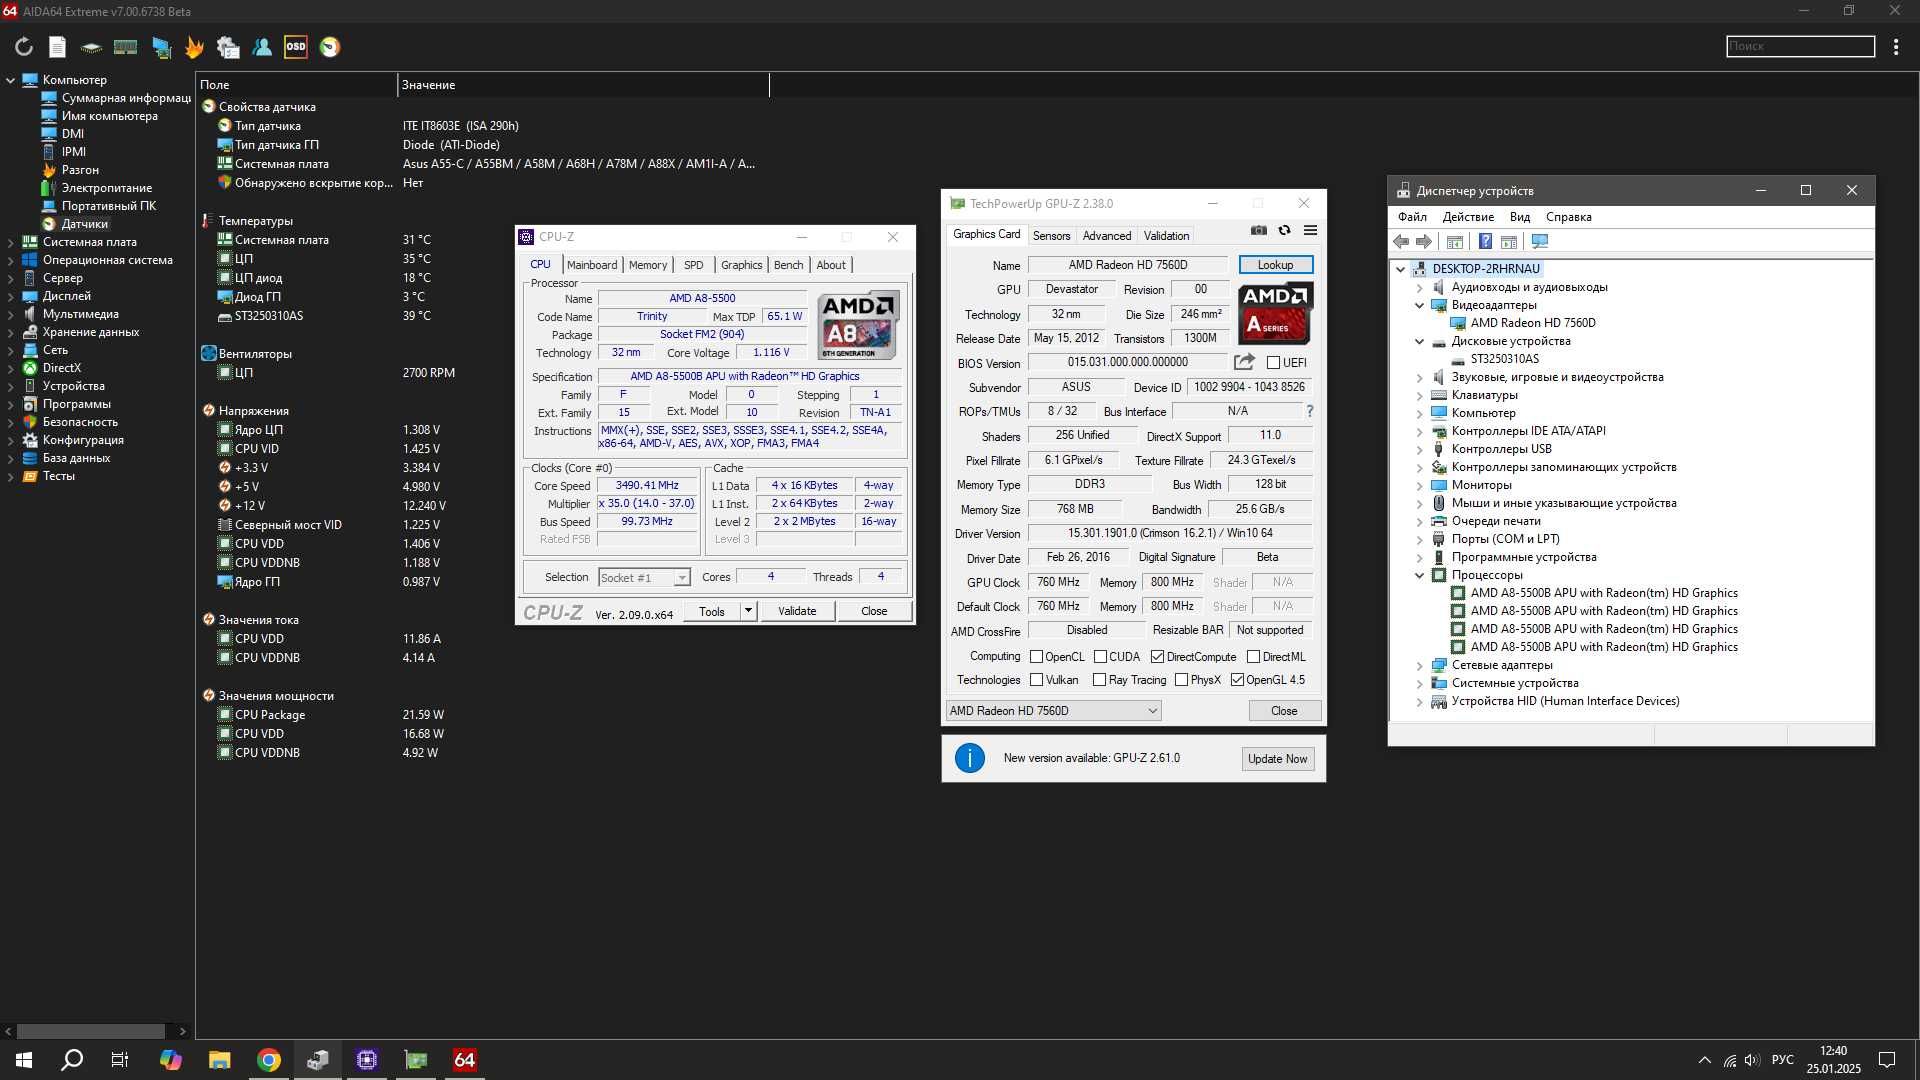
Task: Toggle the OSD panel icon
Action: [x=296, y=47]
